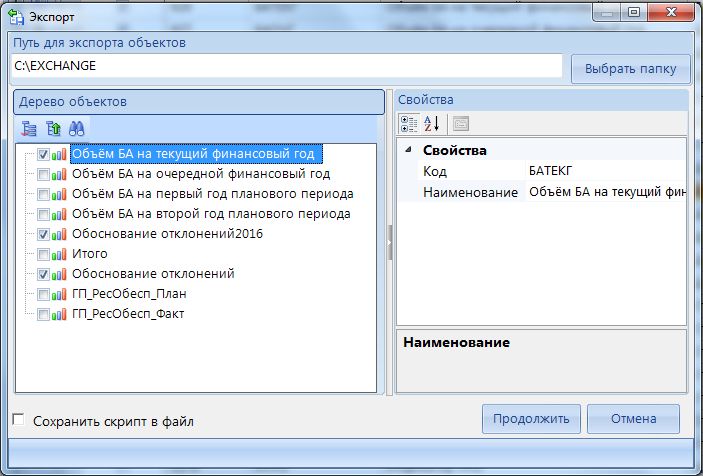Check the ГП_РесОбесп_План checkbox
This screenshot has width=703, height=476.
click(x=43, y=294)
